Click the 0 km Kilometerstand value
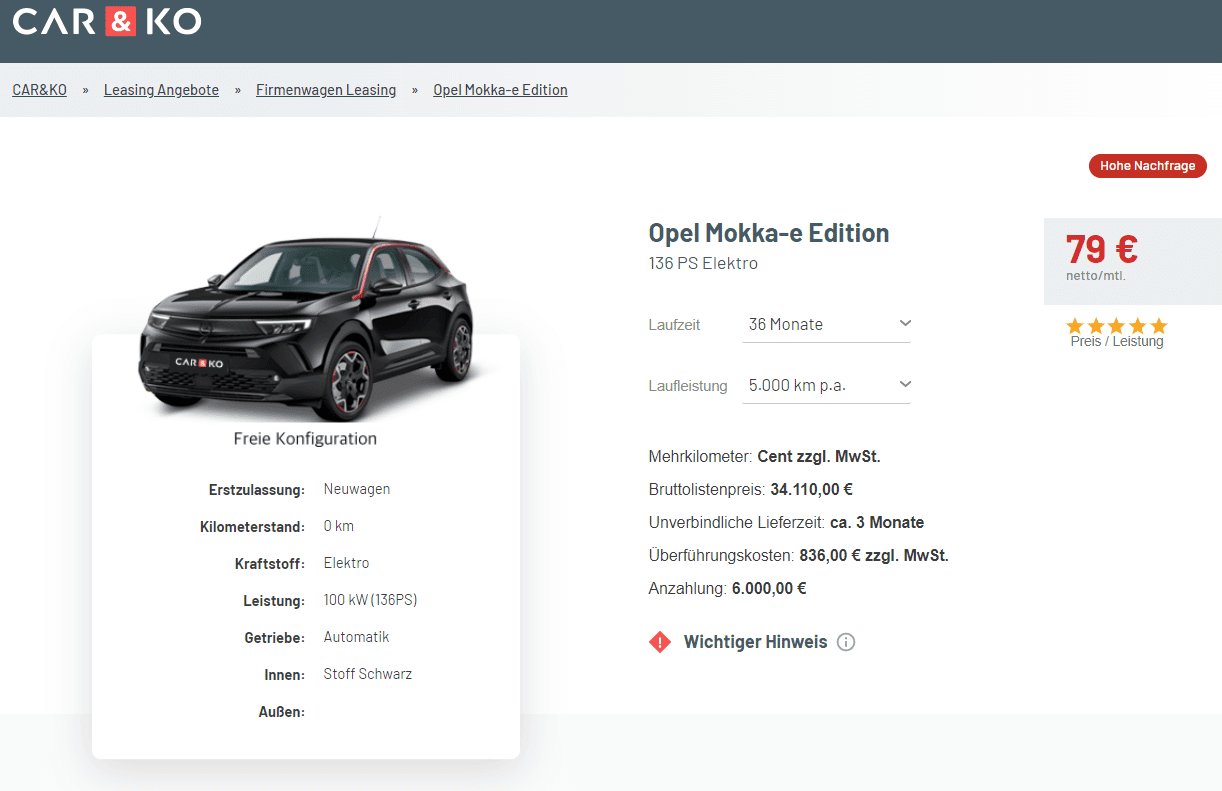This screenshot has width=1222, height=791. [x=339, y=526]
